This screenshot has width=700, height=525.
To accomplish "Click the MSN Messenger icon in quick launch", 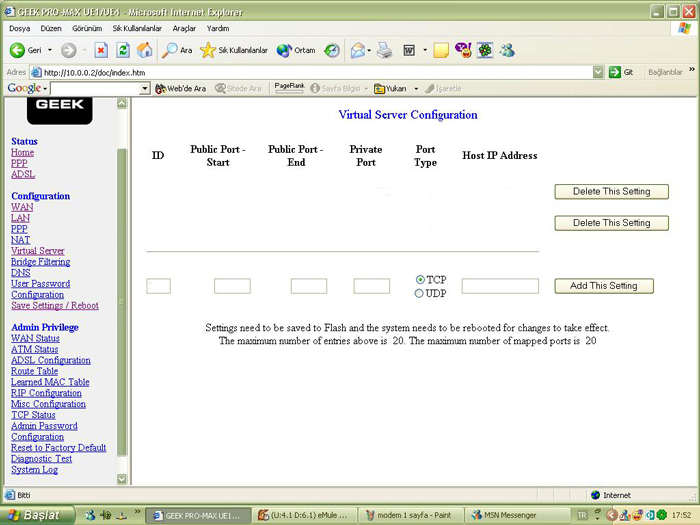I will click(x=90, y=515).
